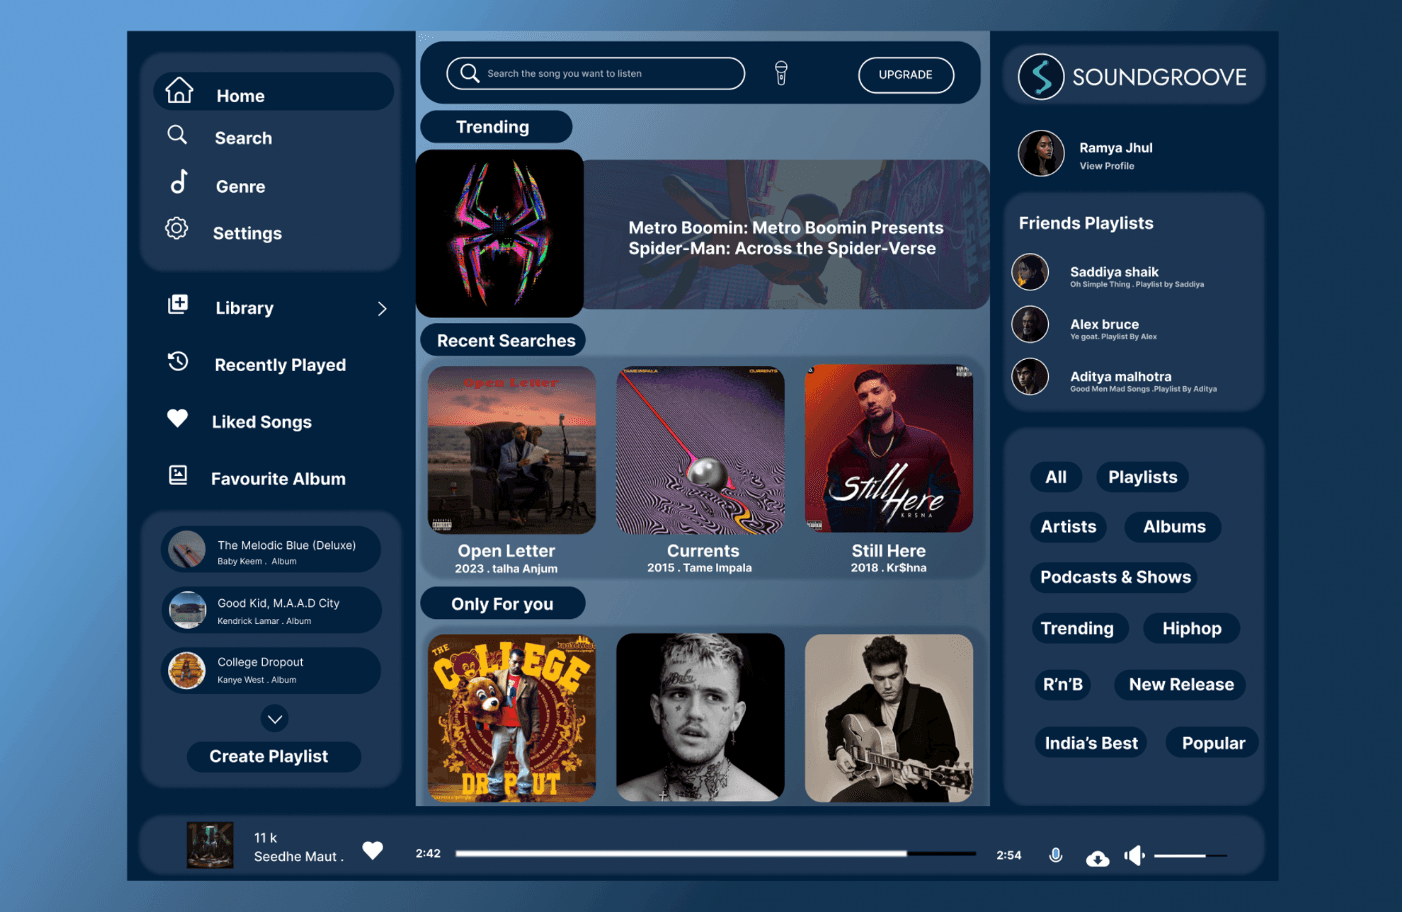Image resolution: width=1402 pixels, height=912 pixels.
Task: Click The Melodic Blue album art icon
Action: click(187, 550)
